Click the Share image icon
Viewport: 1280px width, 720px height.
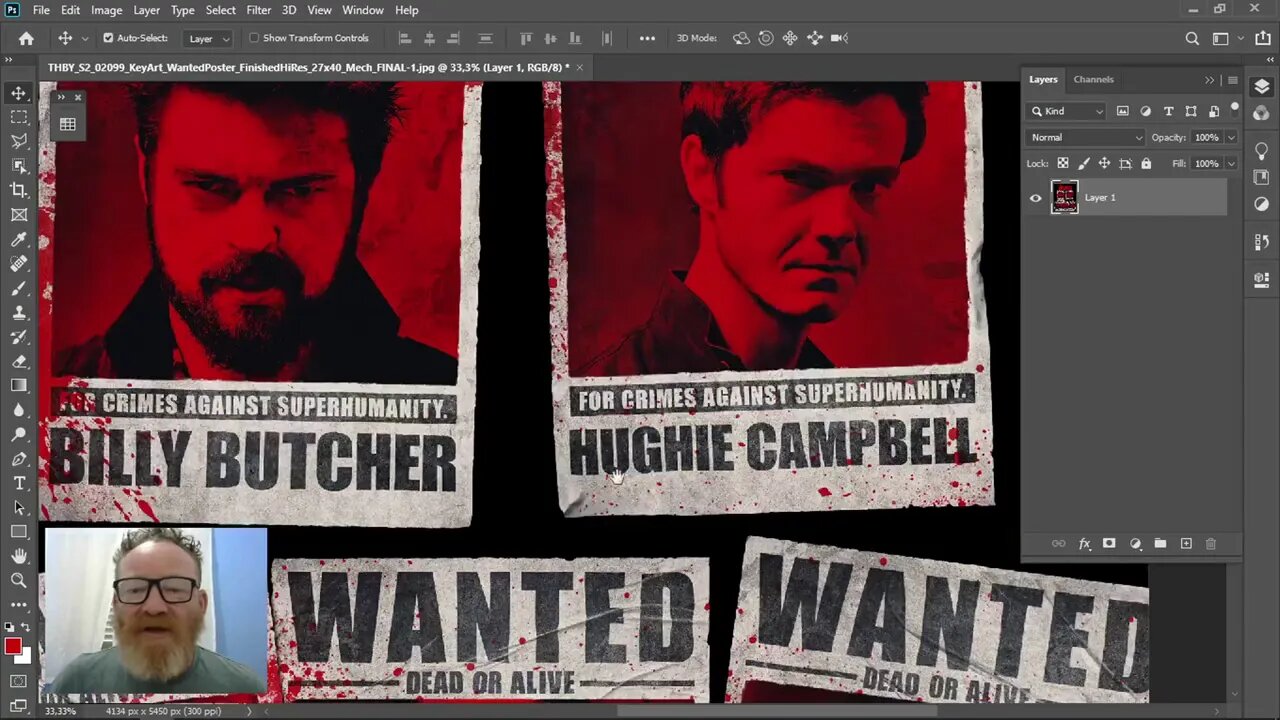coord(1262,38)
